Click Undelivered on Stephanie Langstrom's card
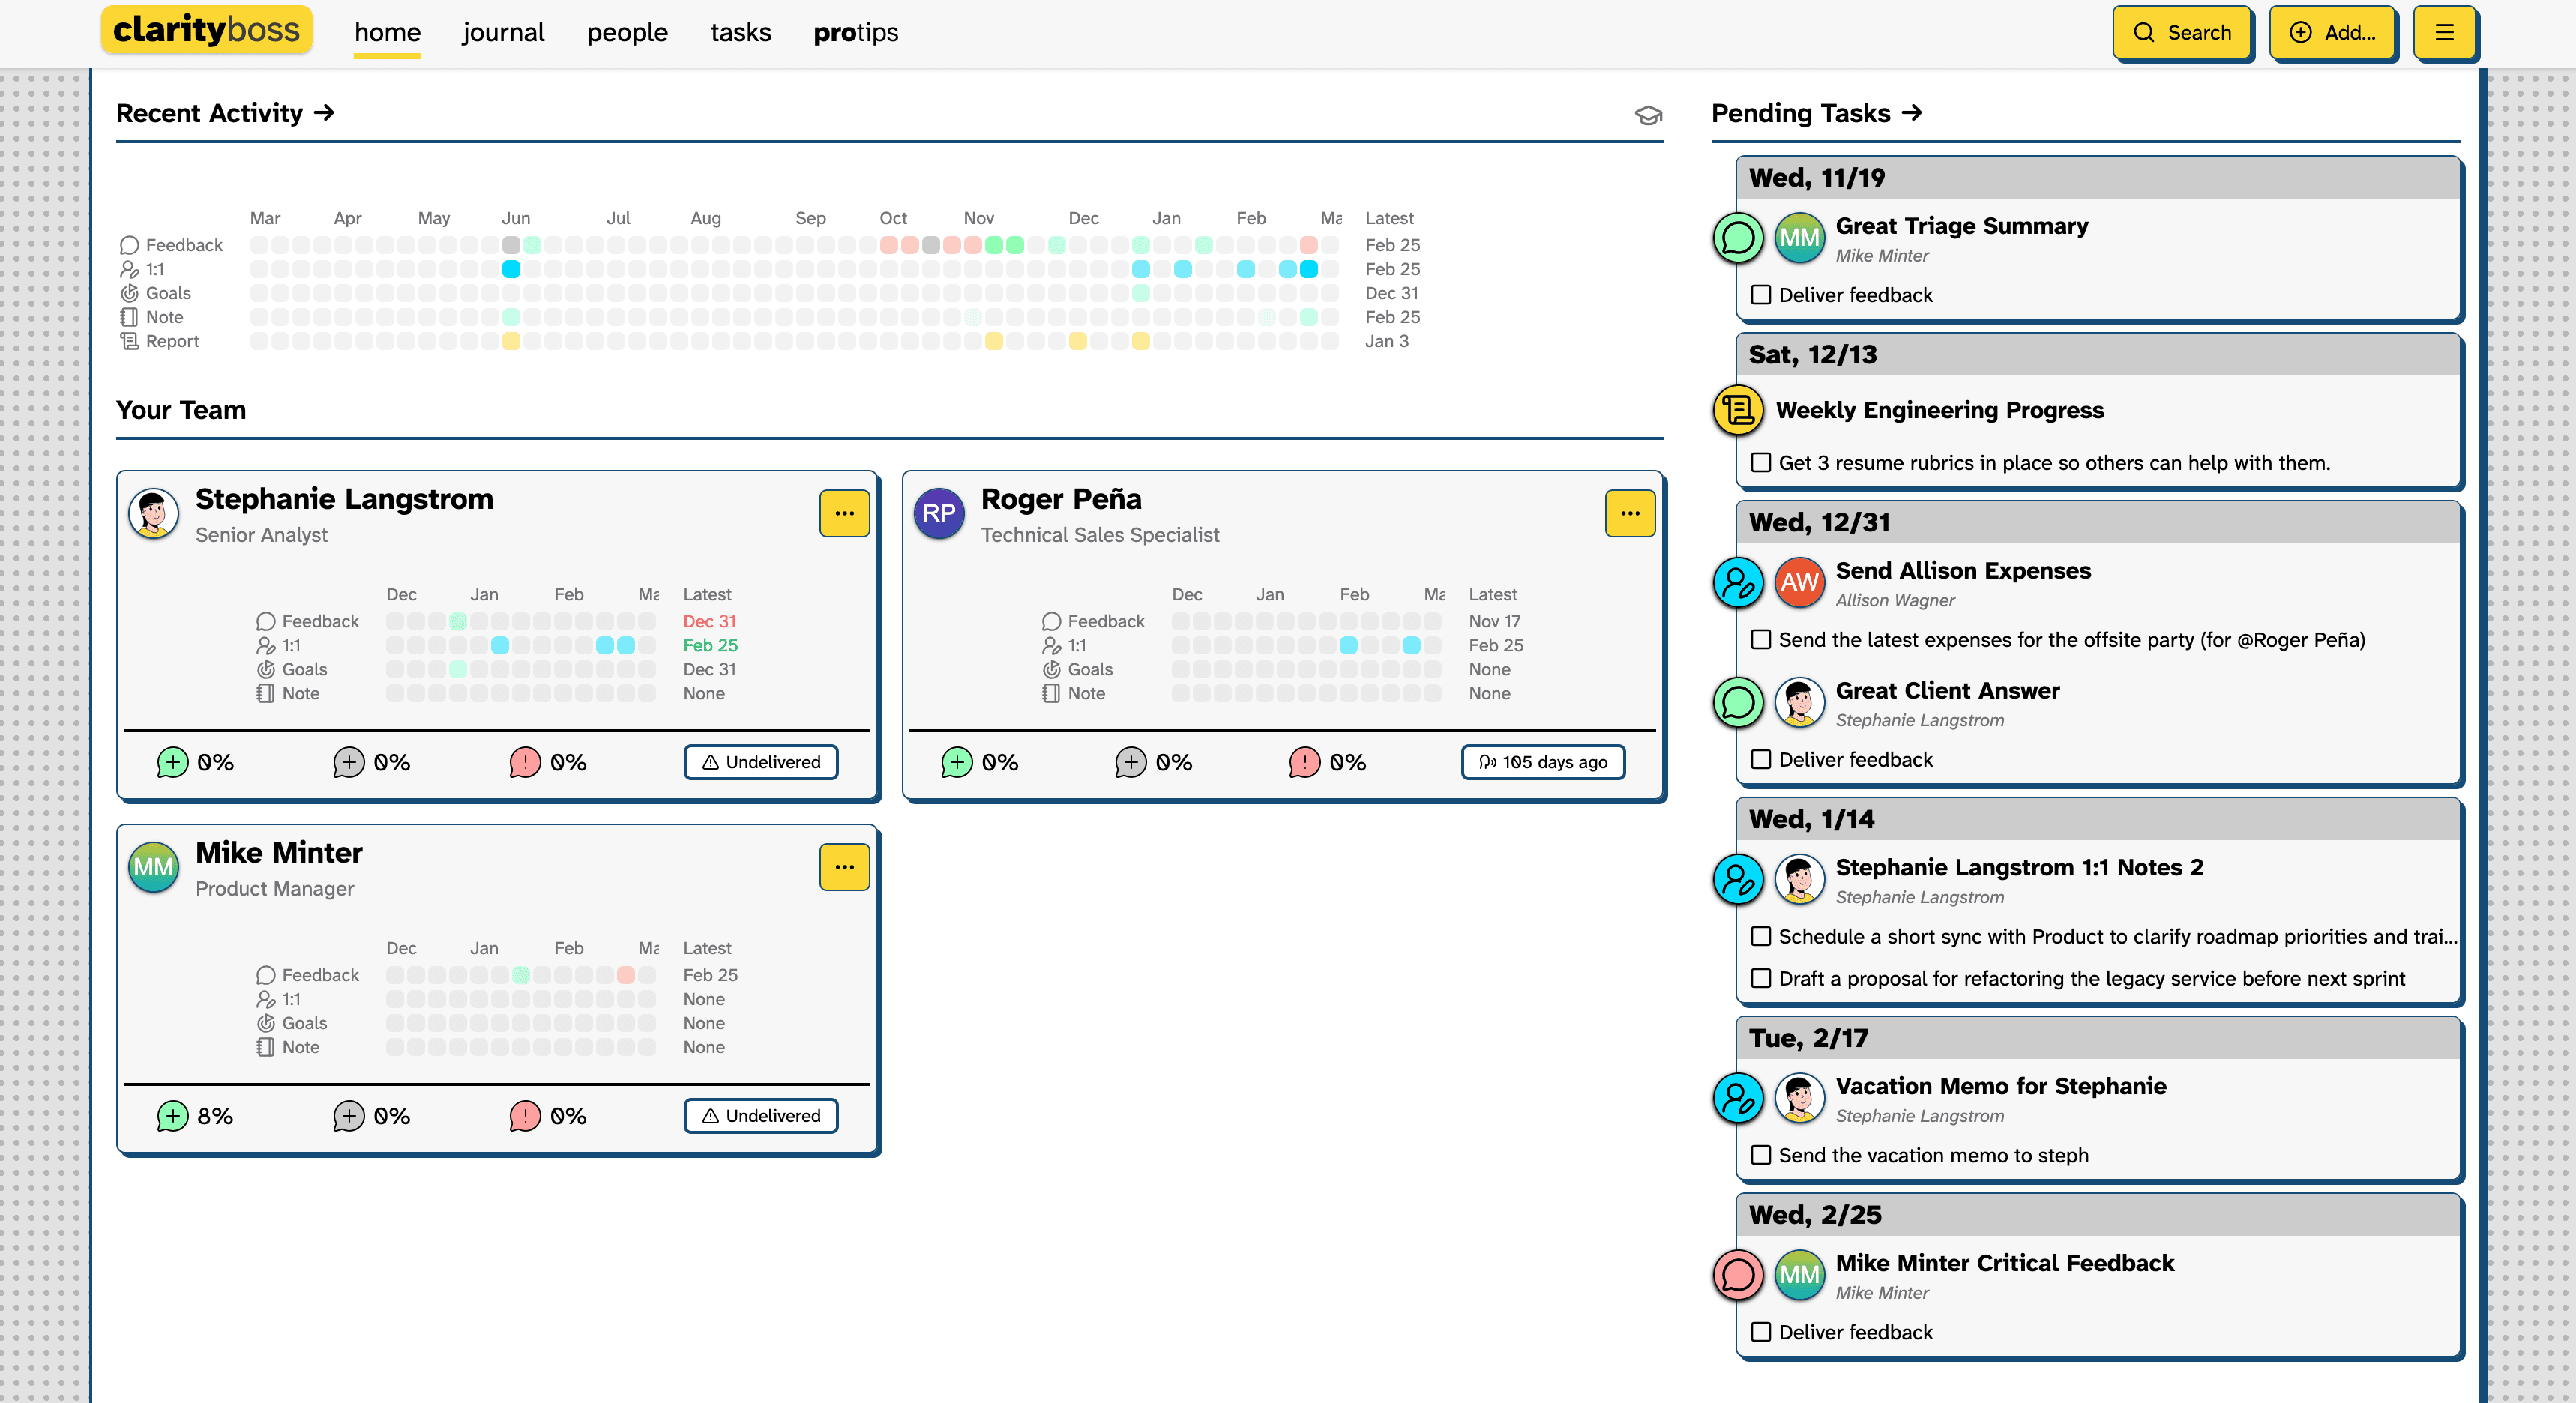The image size is (2576, 1403). point(761,762)
